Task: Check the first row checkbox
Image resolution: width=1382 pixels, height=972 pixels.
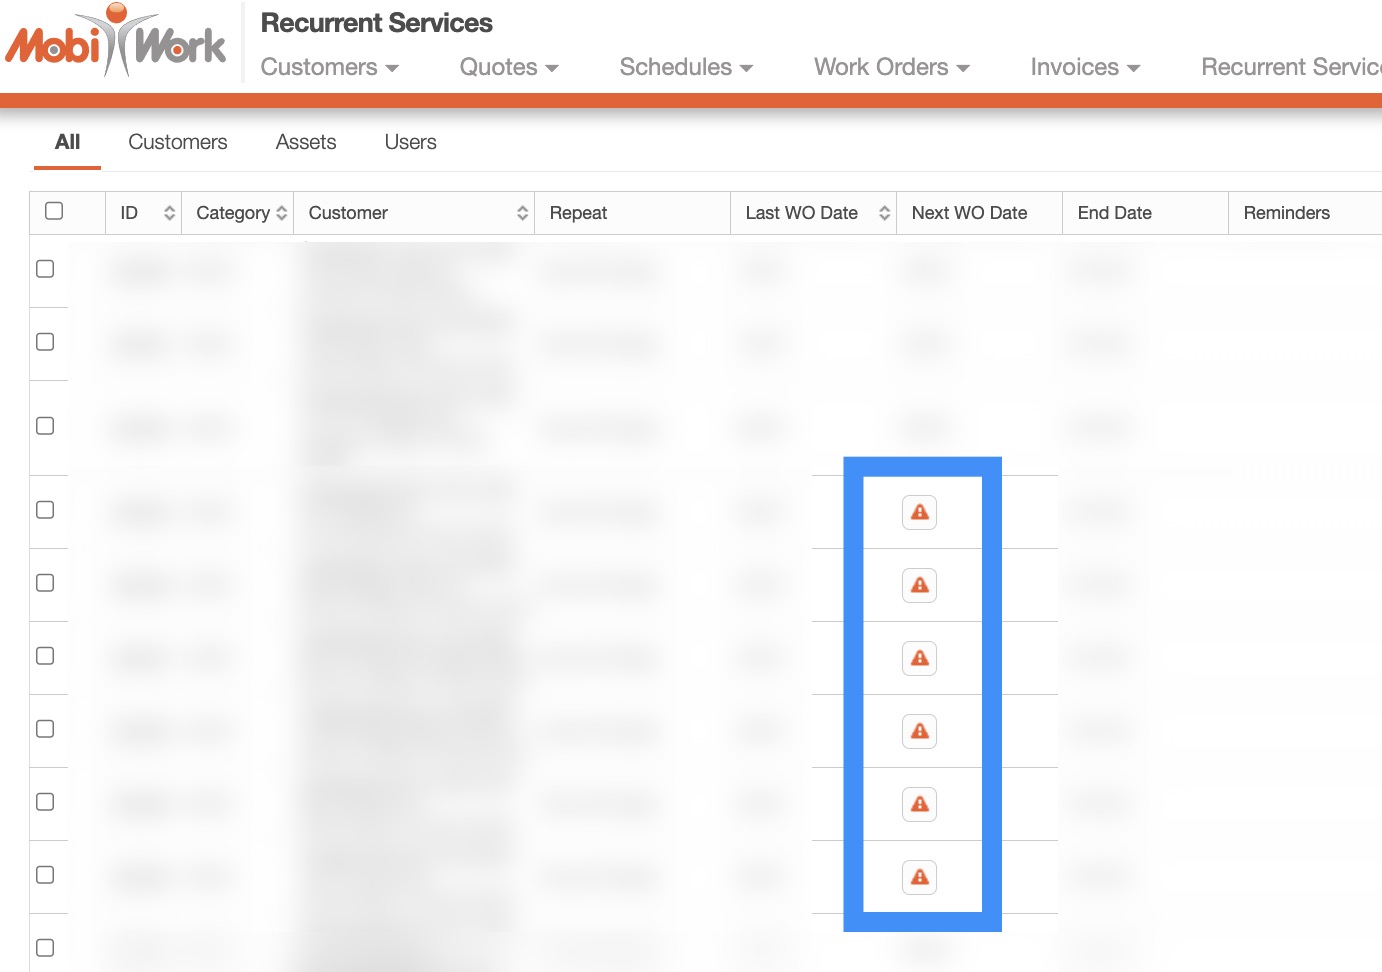Action: (45, 269)
